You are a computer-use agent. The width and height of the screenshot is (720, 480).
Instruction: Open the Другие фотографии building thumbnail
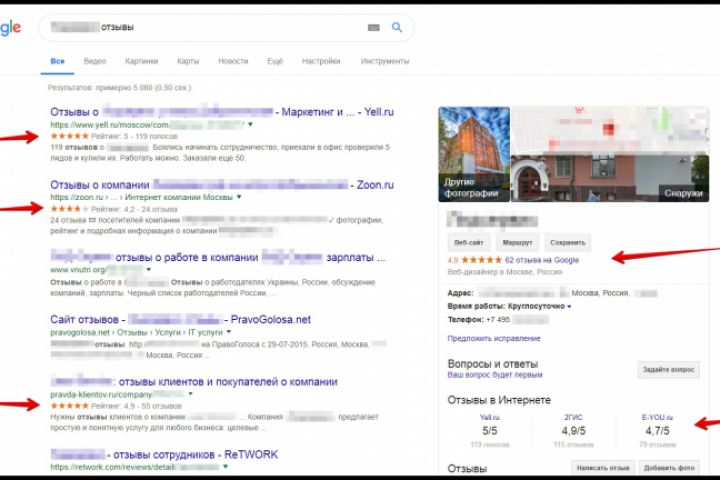[x=474, y=154]
